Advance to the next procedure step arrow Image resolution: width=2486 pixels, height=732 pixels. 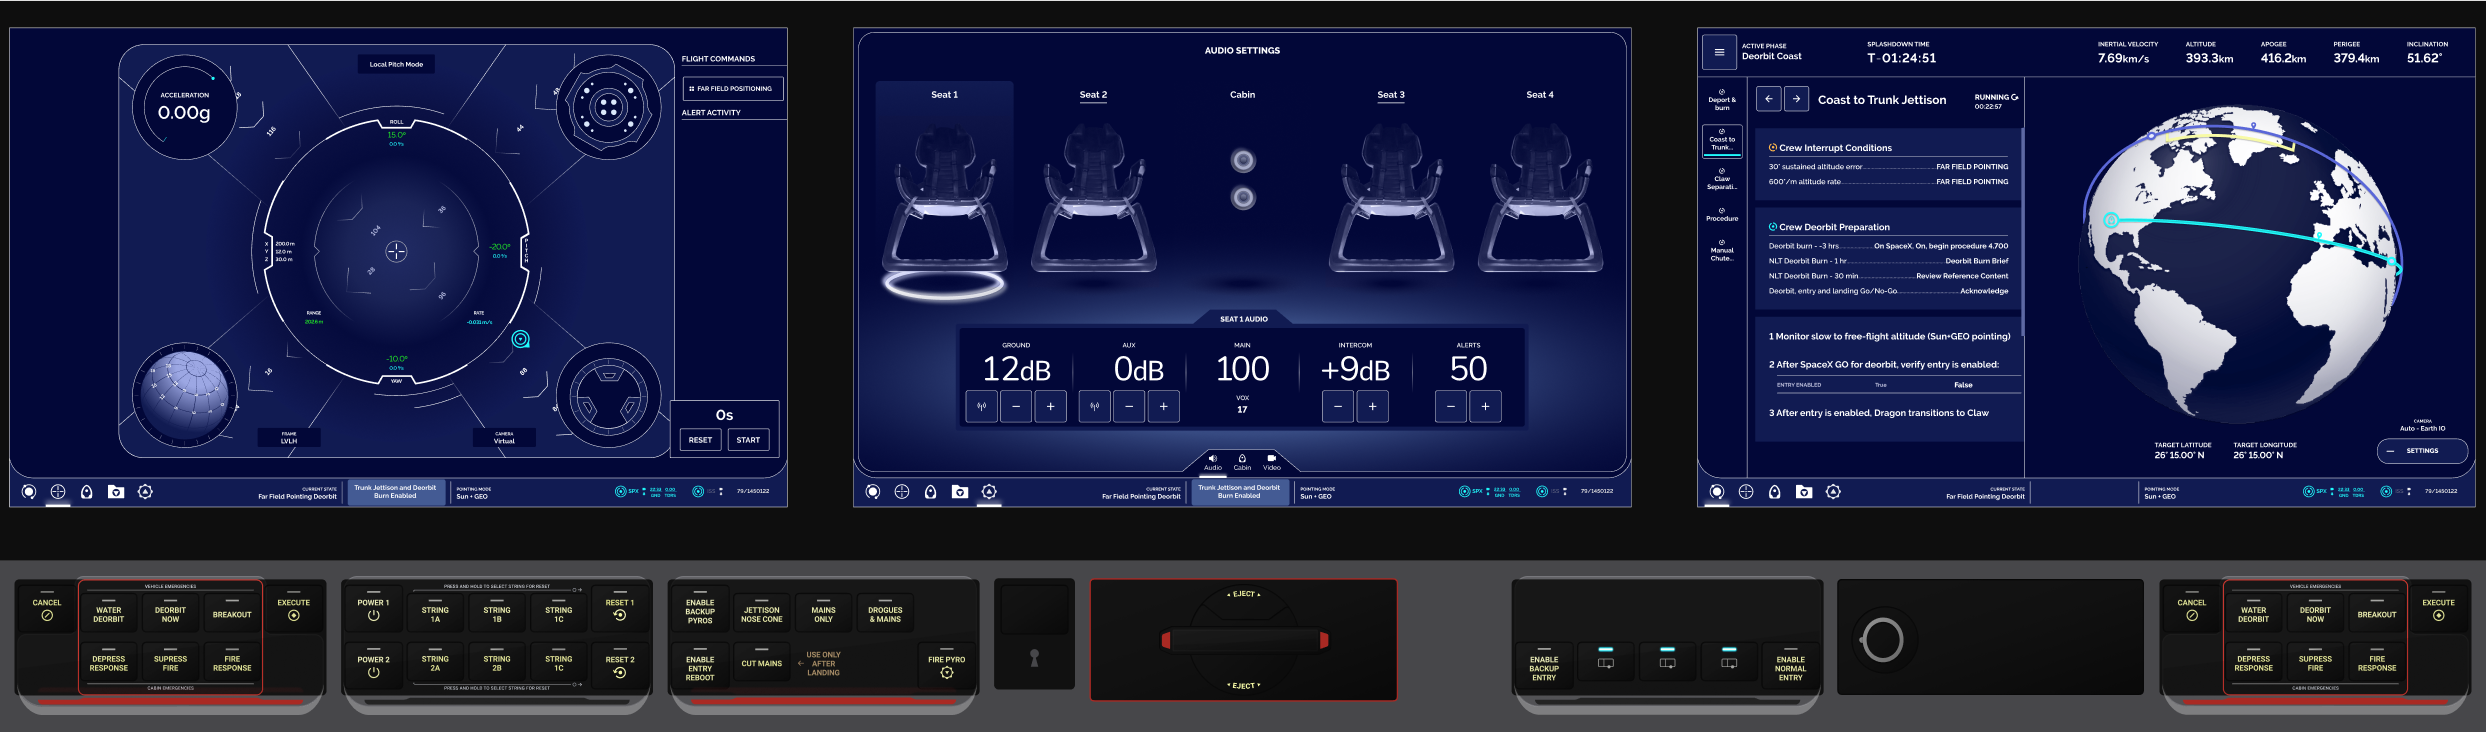point(1796,99)
